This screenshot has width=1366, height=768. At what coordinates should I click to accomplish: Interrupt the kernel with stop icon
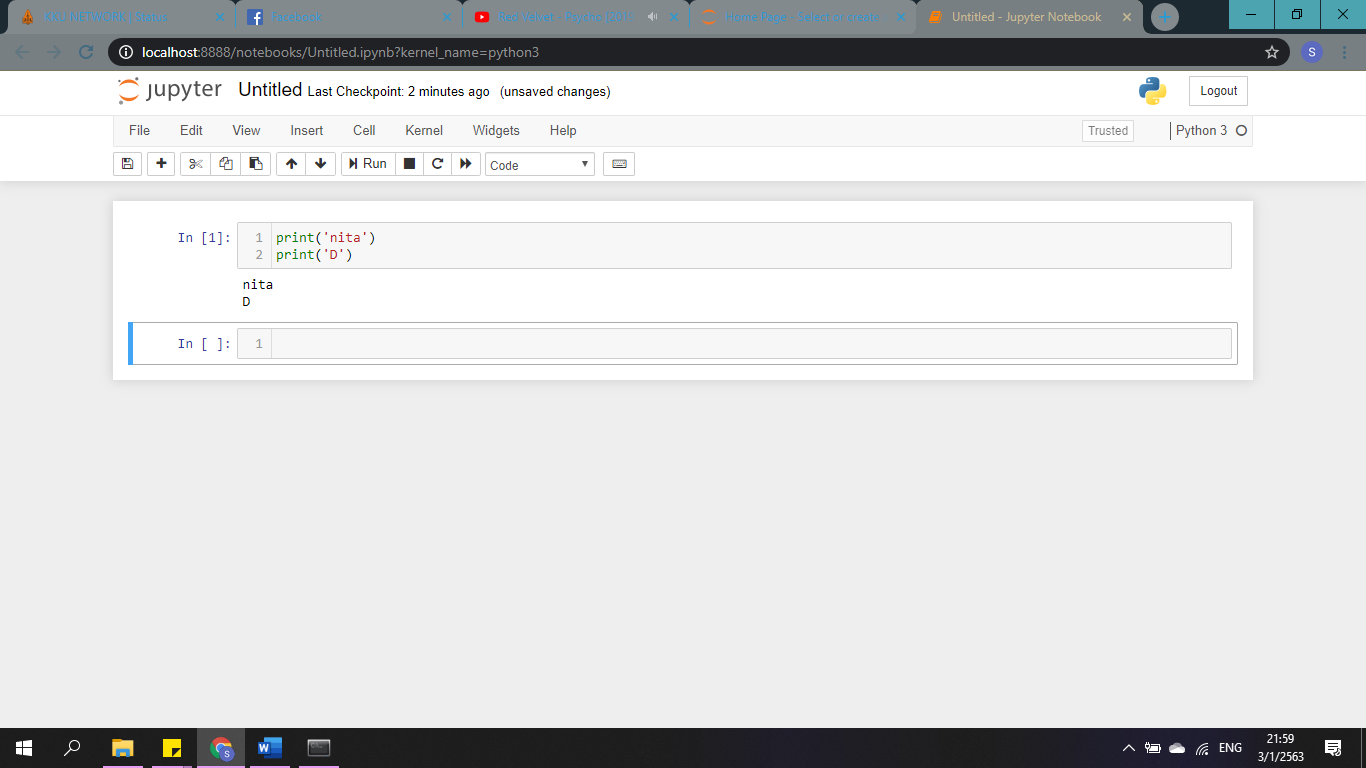(x=409, y=164)
